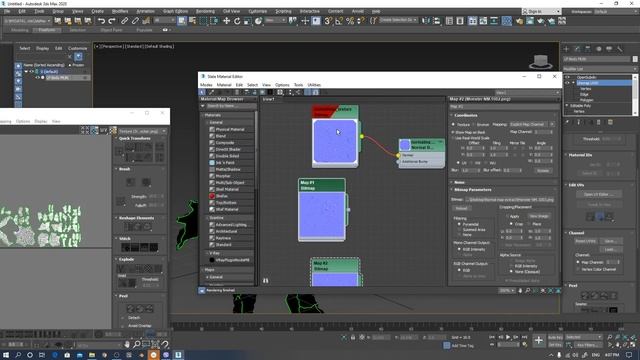Image resolution: width=640 pixels, height=360 pixels.
Task: Click the large plus Set Key icon
Action: click(x=539, y=340)
